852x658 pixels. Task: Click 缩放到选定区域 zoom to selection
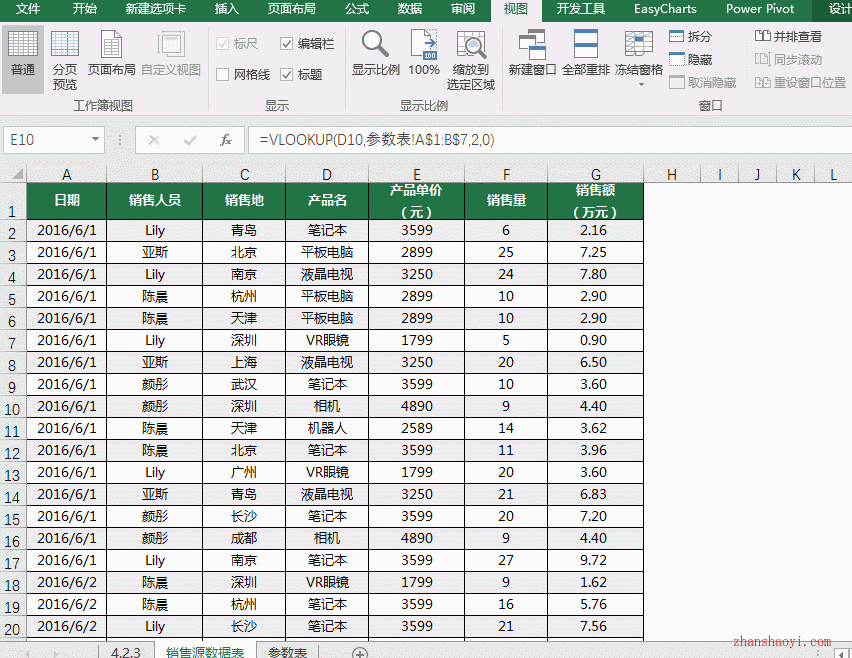pyautogui.click(x=471, y=60)
